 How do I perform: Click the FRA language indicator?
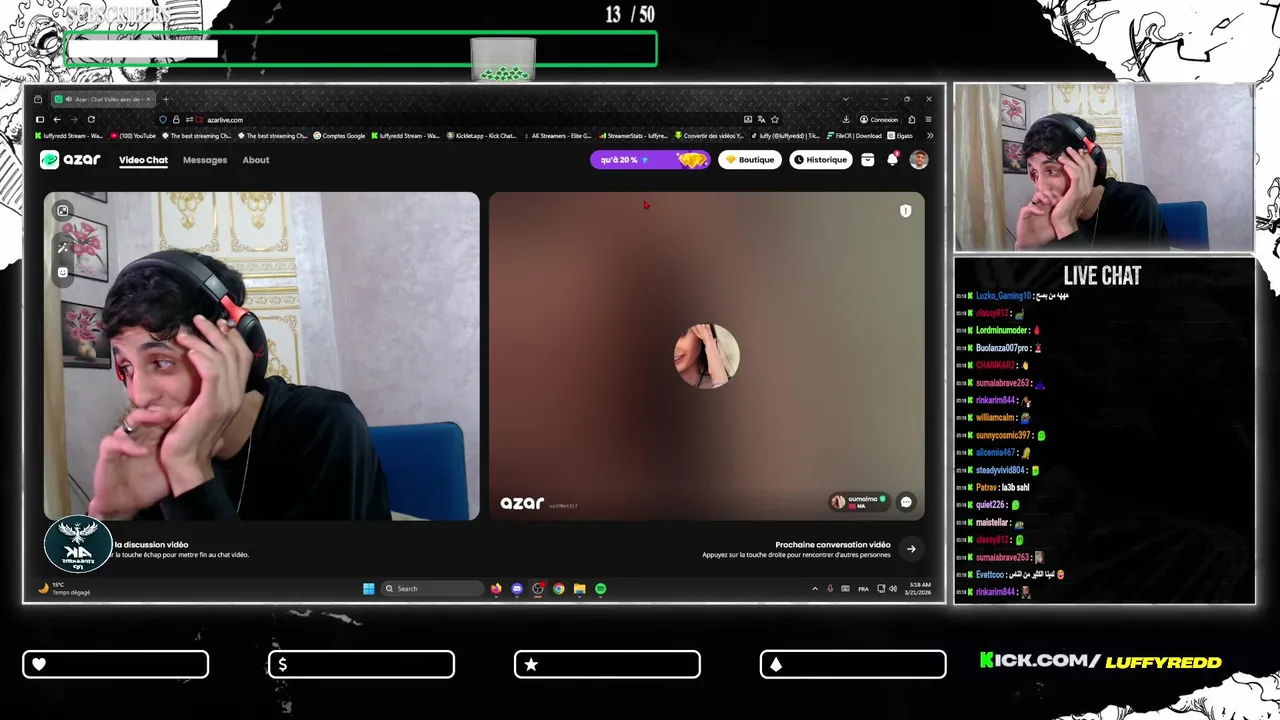864,589
